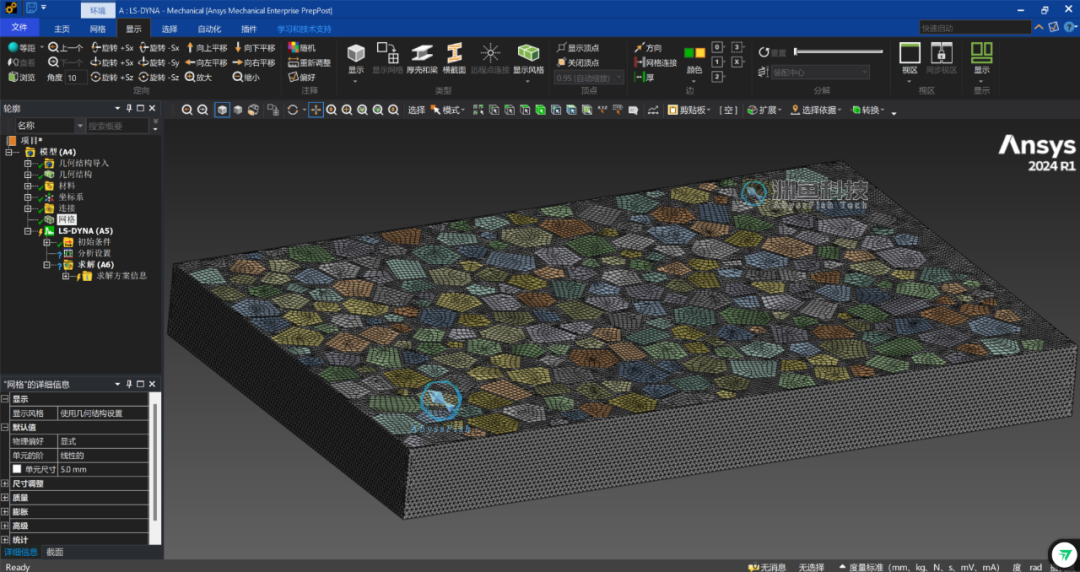
Task: Enable the 单元尺寸 checkbox
Action: (x=16, y=469)
